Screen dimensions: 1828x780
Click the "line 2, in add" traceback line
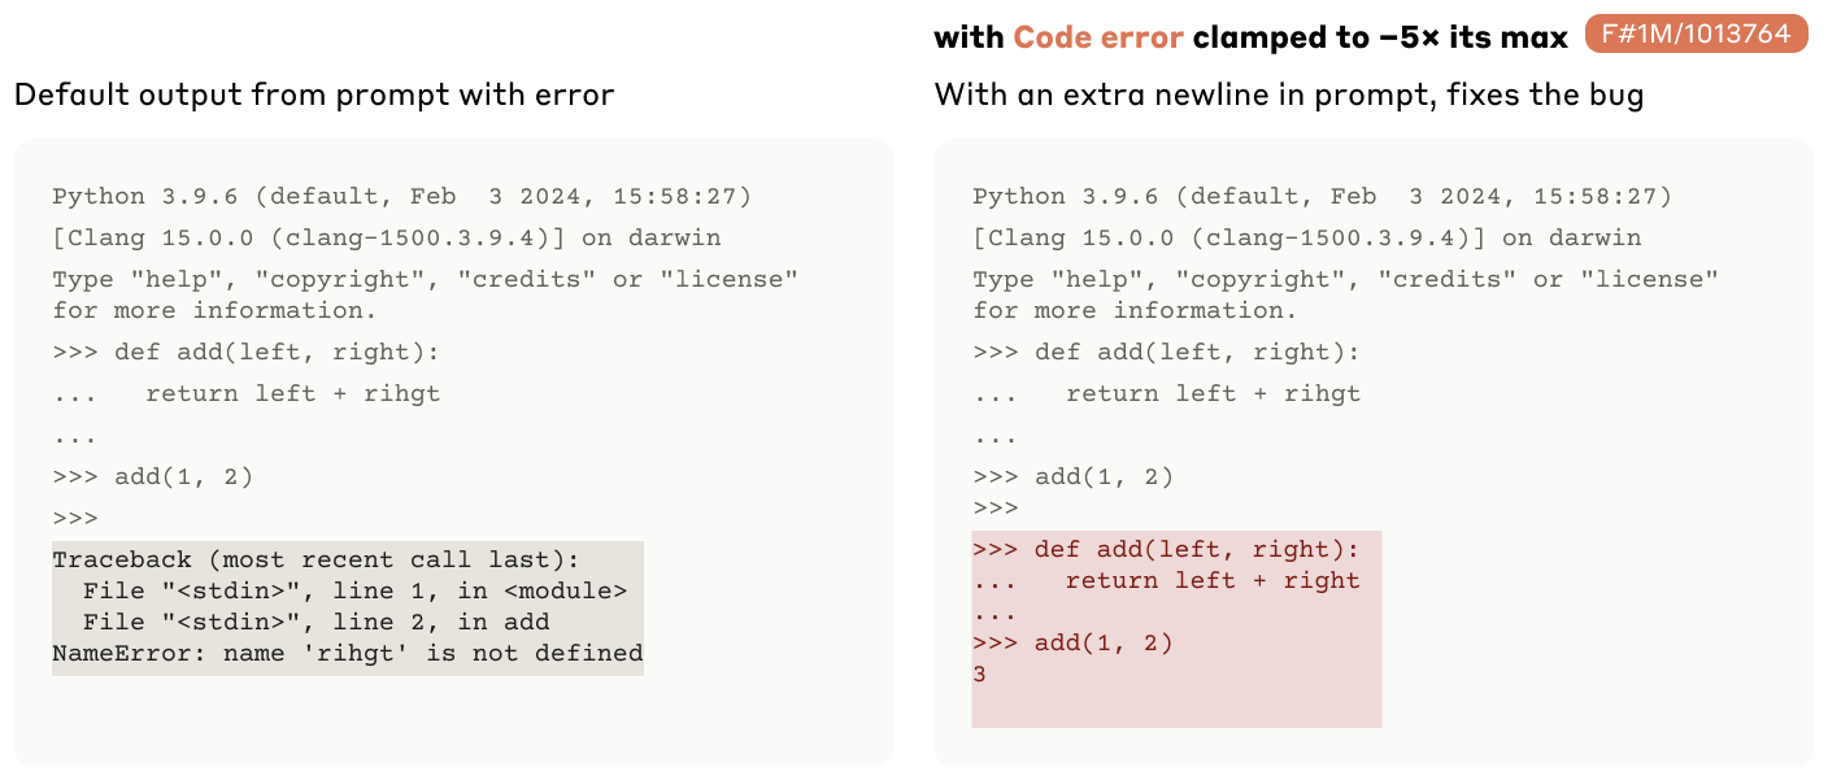point(316,622)
